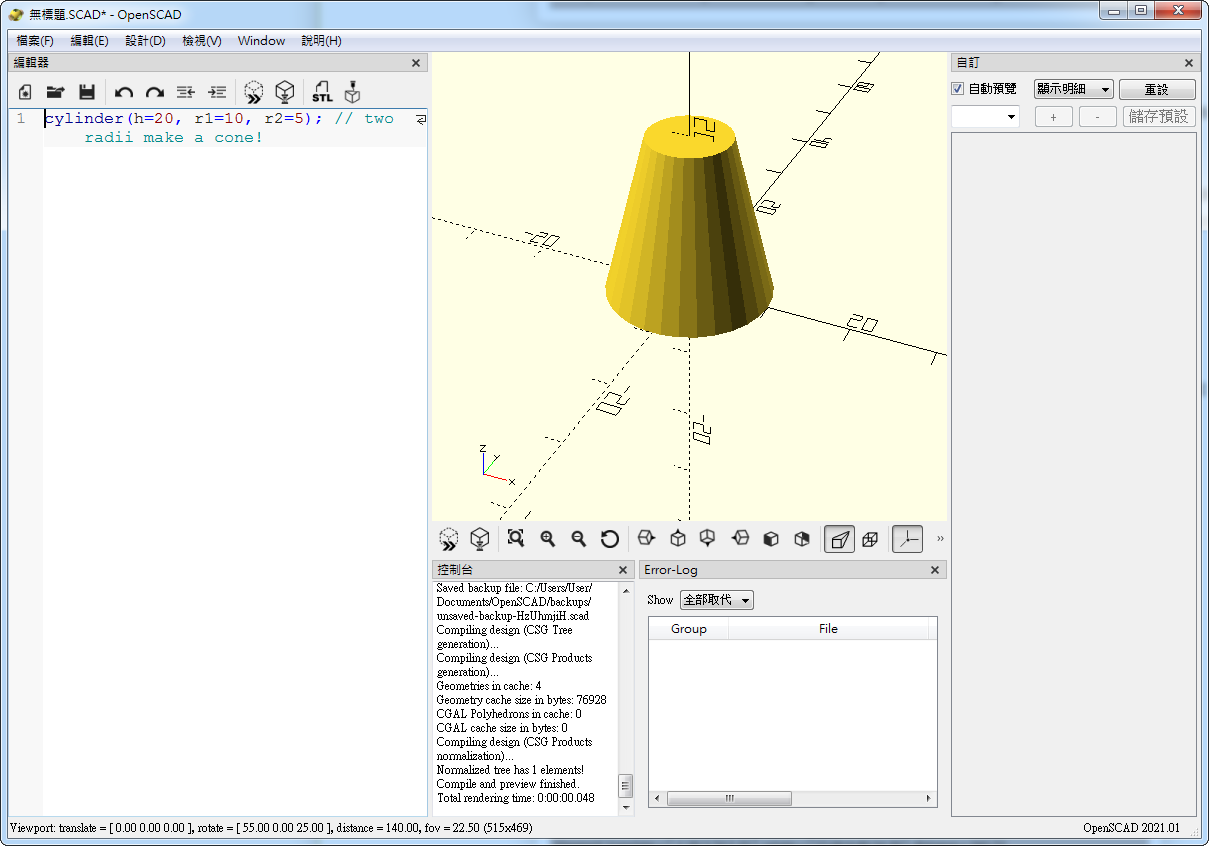Reset the 3D view rotation
Screen dimensions: 1209x846
(x=610, y=539)
